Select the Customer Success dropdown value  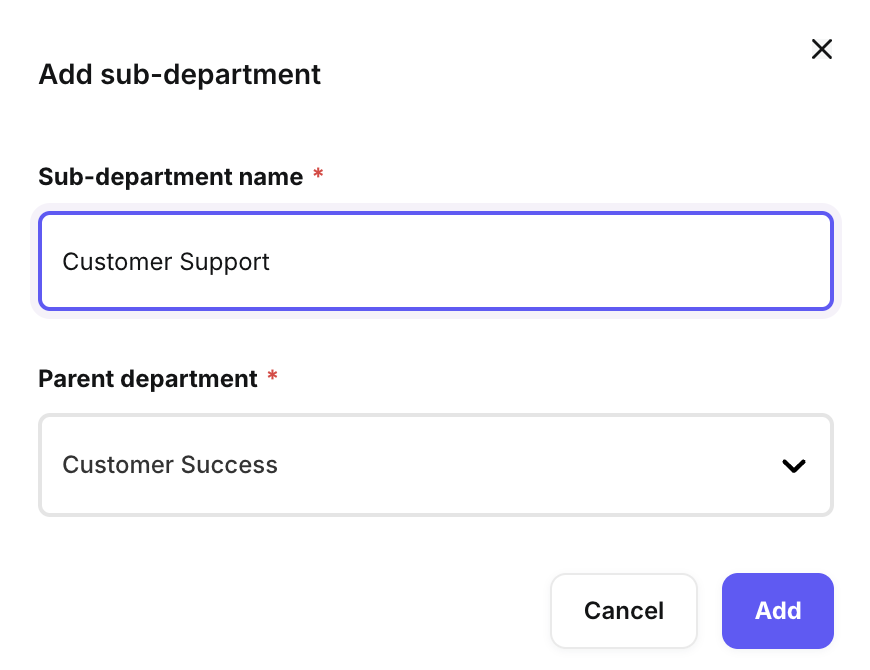[170, 465]
